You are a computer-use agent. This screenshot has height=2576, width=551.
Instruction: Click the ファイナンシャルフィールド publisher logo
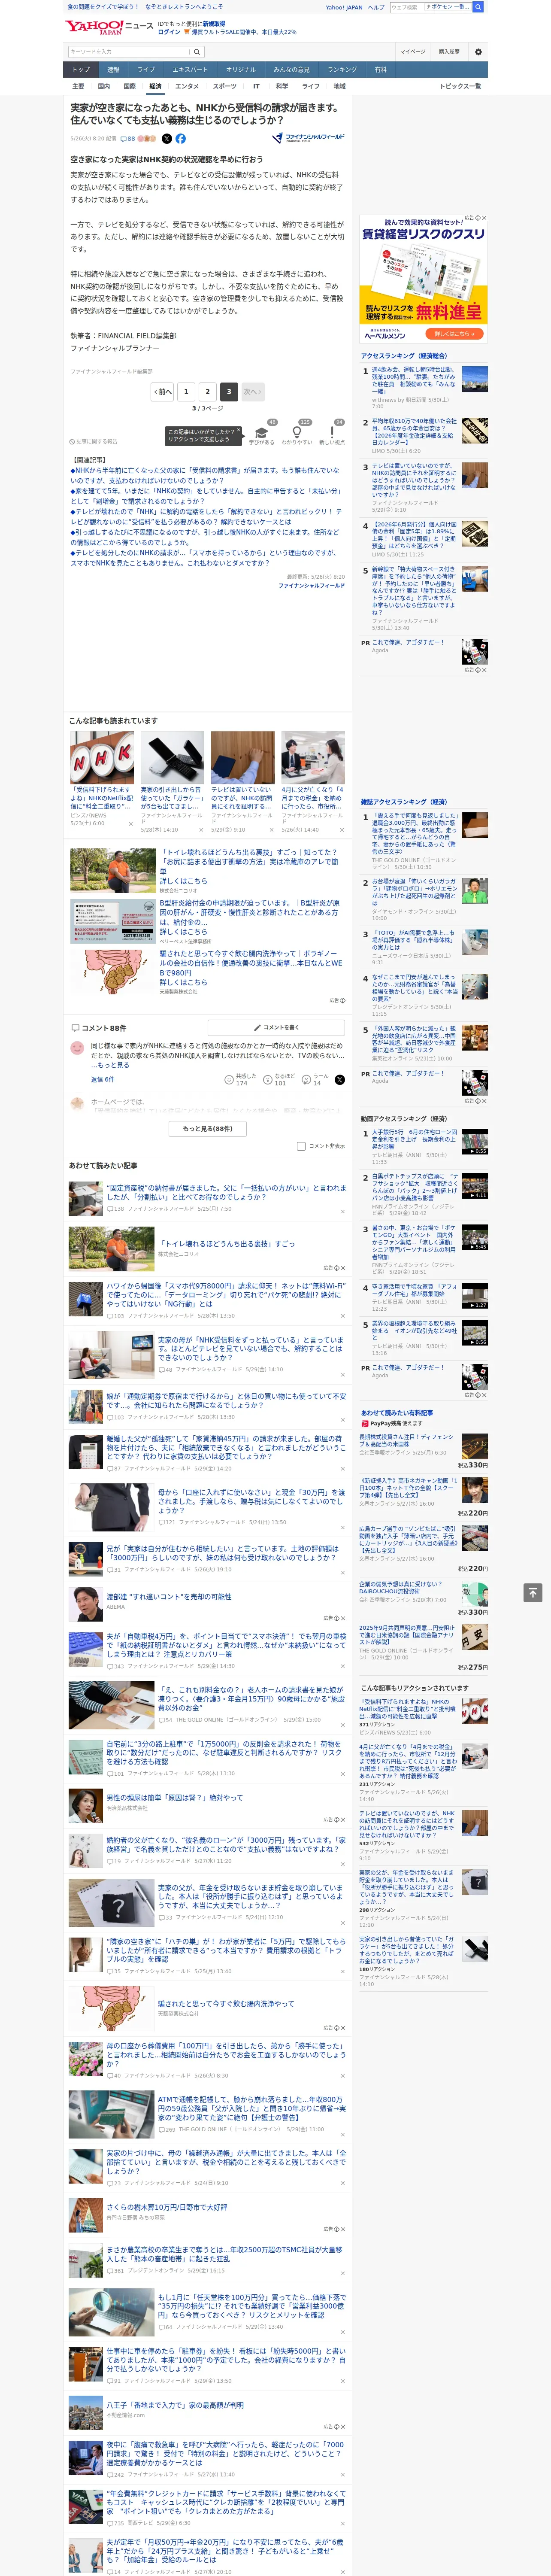308,138
